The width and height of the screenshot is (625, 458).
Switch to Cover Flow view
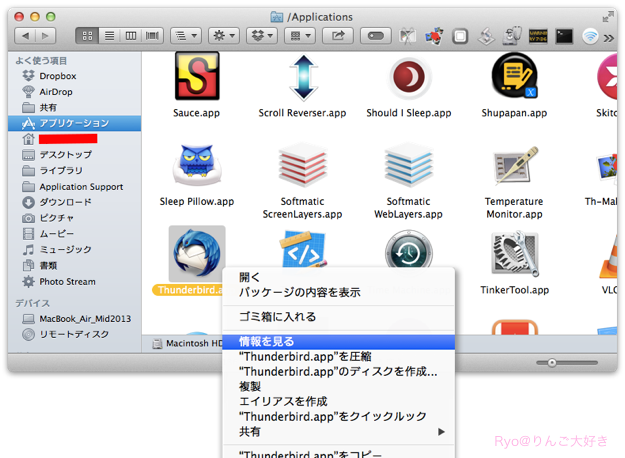[152, 36]
